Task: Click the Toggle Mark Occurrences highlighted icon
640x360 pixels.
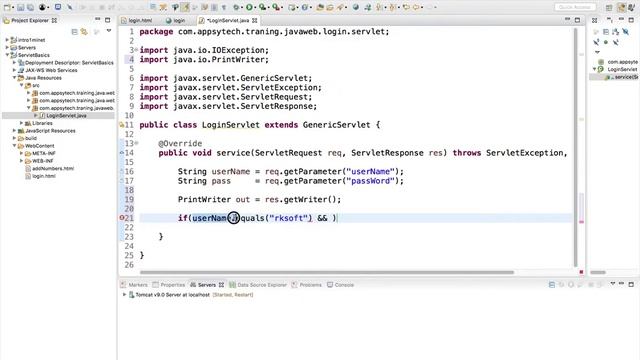Action: pyautogui.click(x=185, y=7)
